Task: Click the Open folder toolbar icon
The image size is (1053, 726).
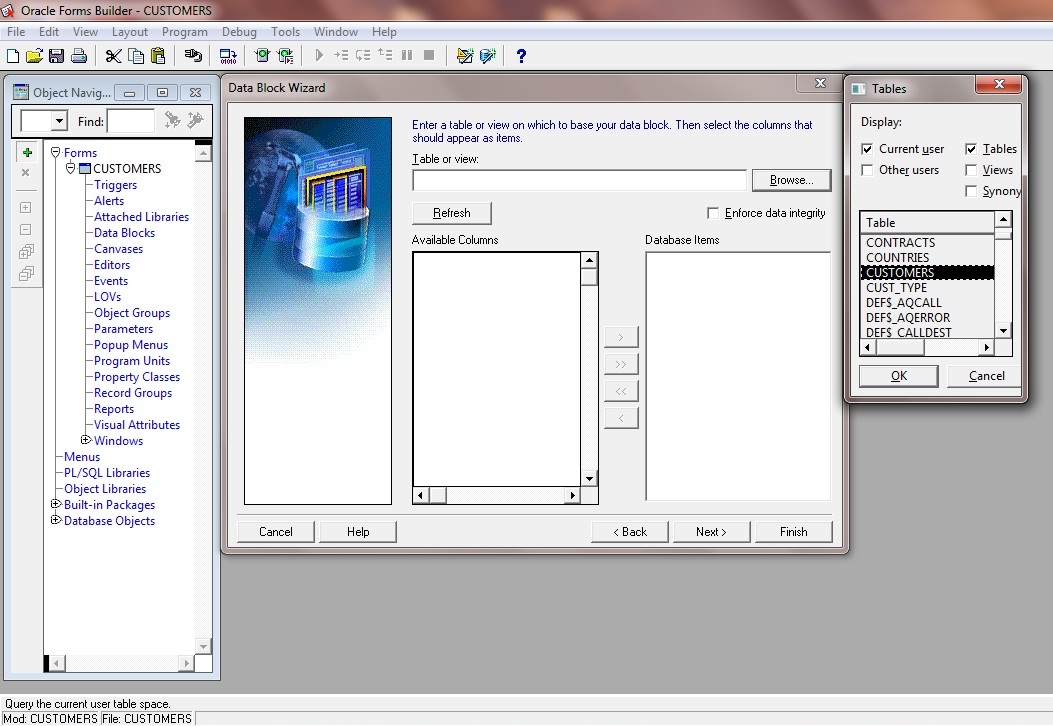Action: (34, 56)
